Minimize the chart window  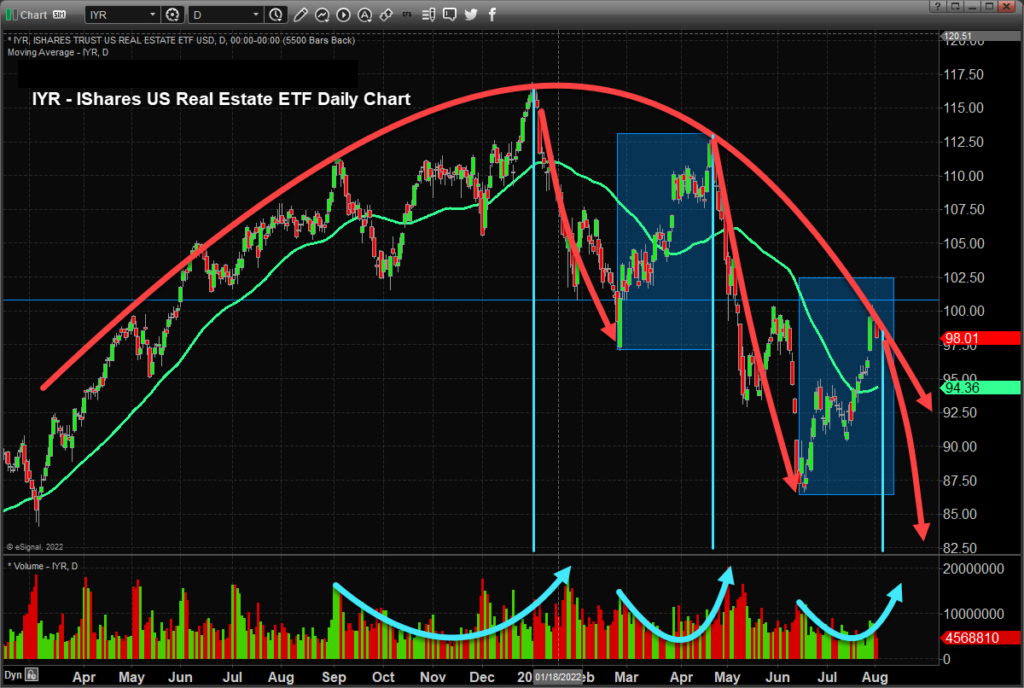point(972,7)
